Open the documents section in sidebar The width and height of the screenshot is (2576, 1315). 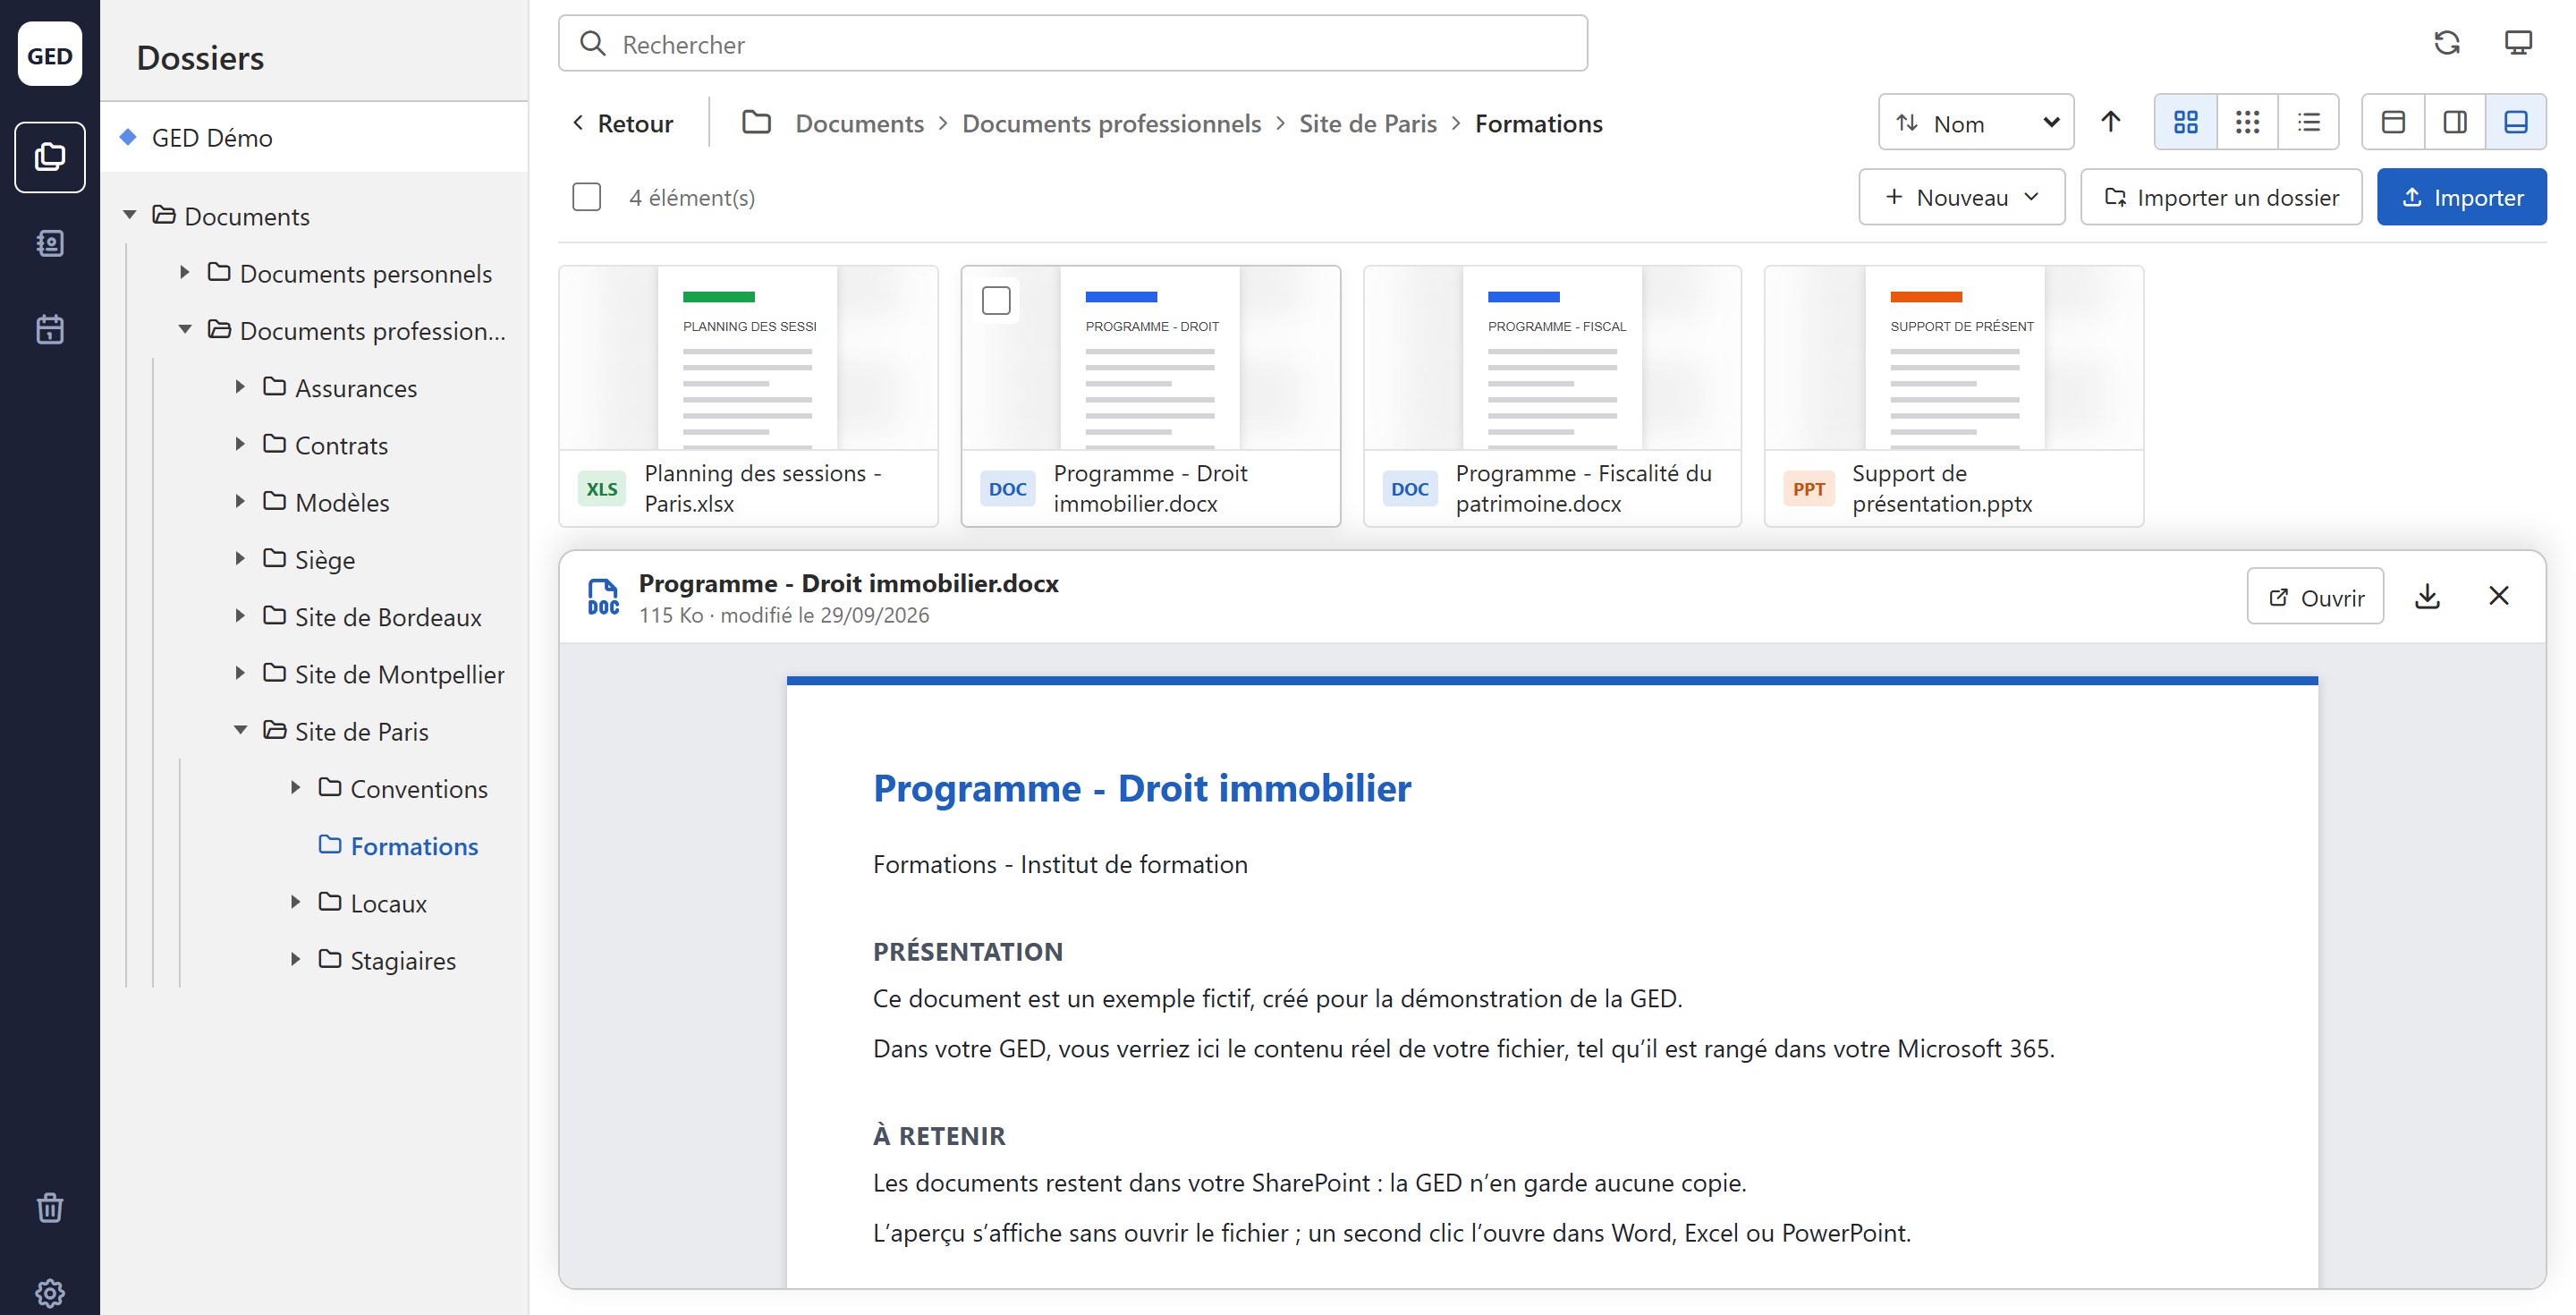(50, 157)
